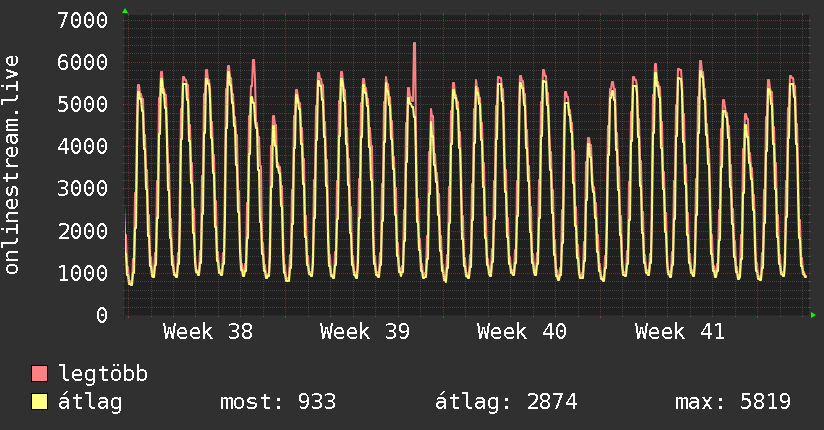
Task: Click the 'Week 40' x-axis label
Action: click(522, 332)
